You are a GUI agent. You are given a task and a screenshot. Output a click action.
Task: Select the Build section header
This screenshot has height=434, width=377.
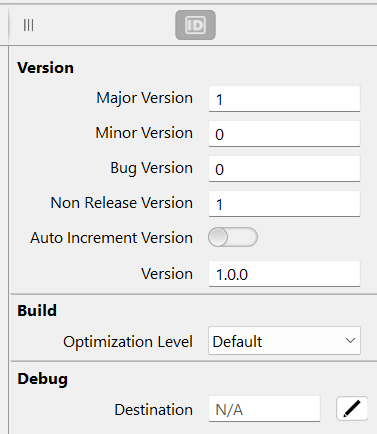point(37,310)
